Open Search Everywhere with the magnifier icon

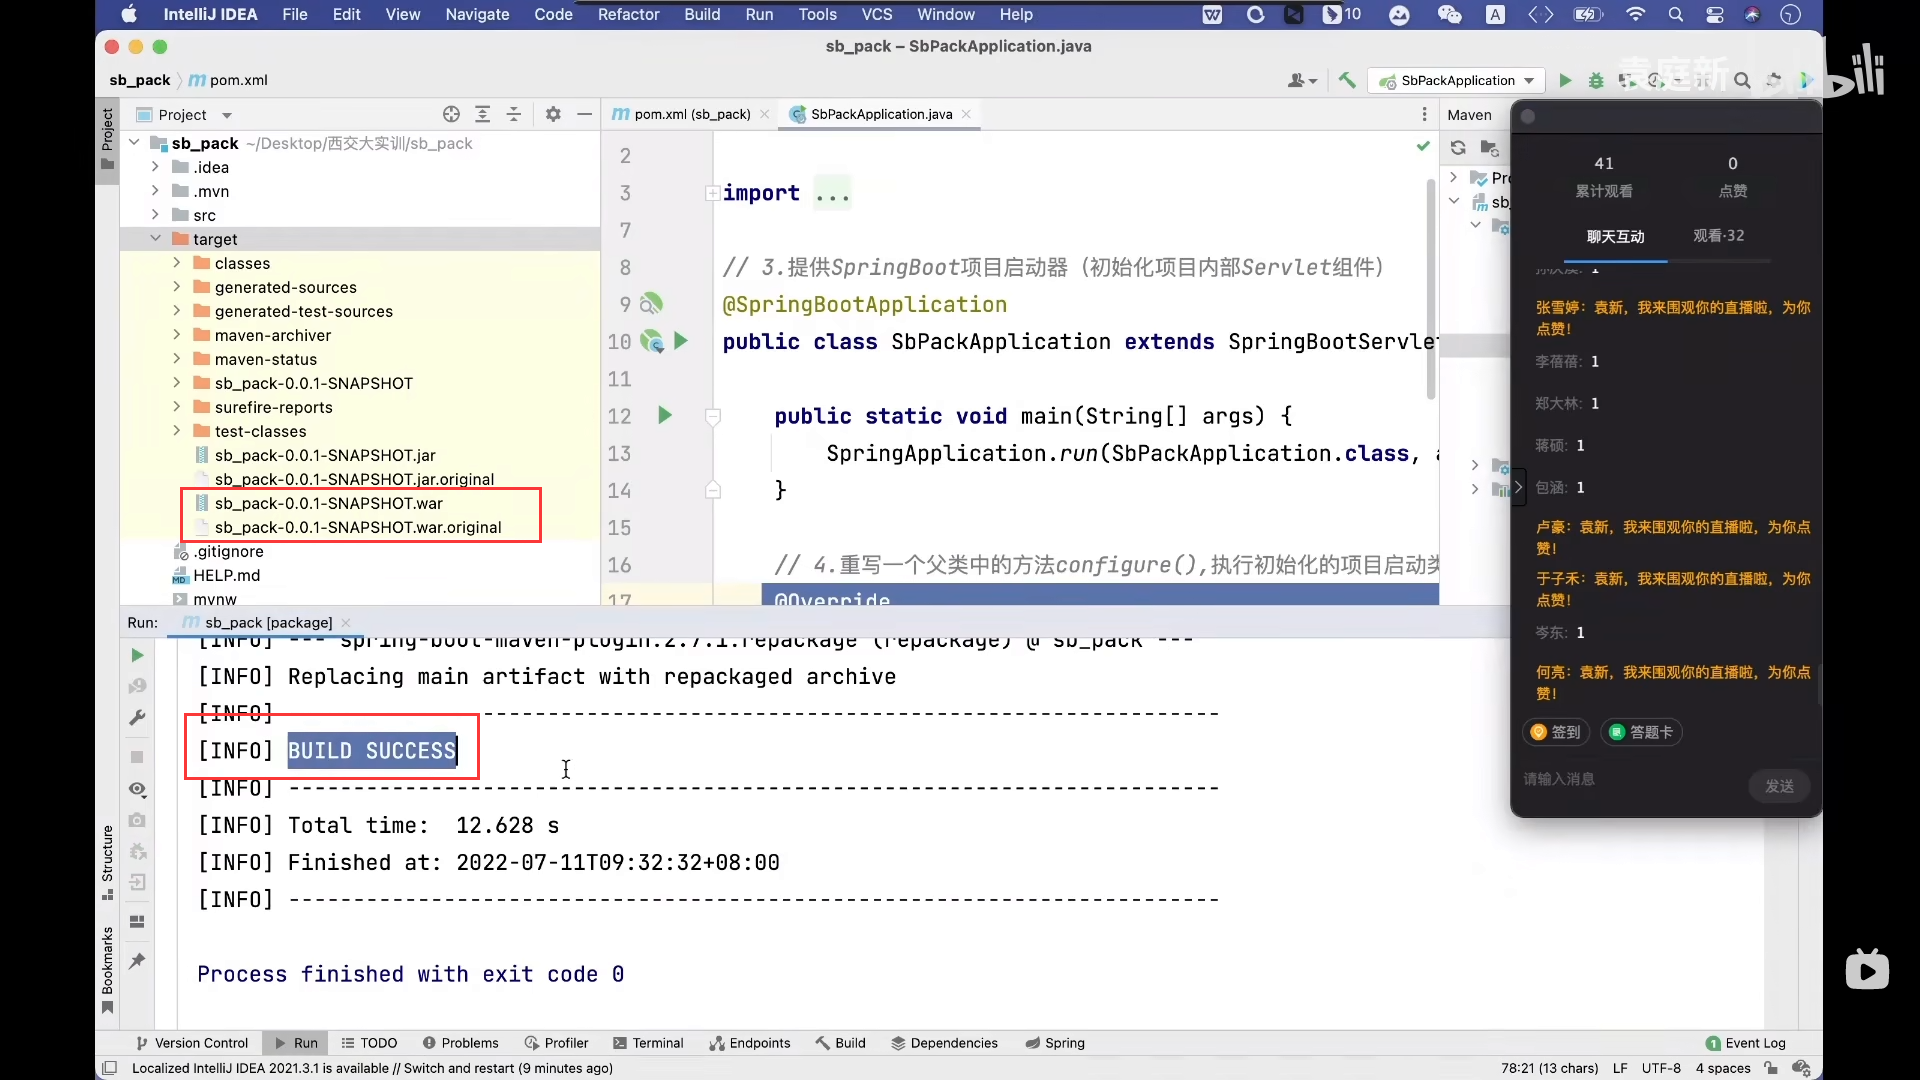pos(1742,81)
